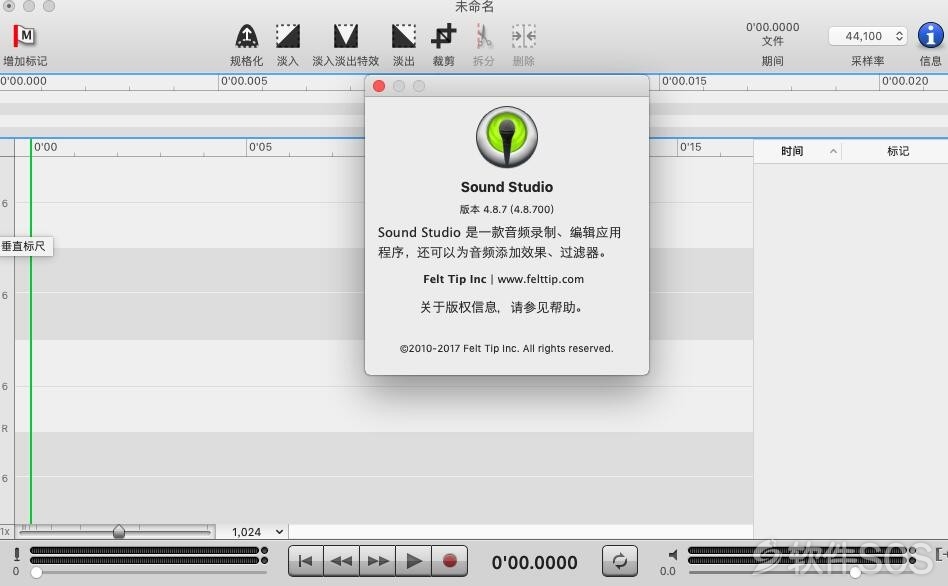Click the 0'00.020 mark on overview ruler
Image resolution: width=948 pixels, height=586 pixels.
pyautogui.click(x=904, y=81)
